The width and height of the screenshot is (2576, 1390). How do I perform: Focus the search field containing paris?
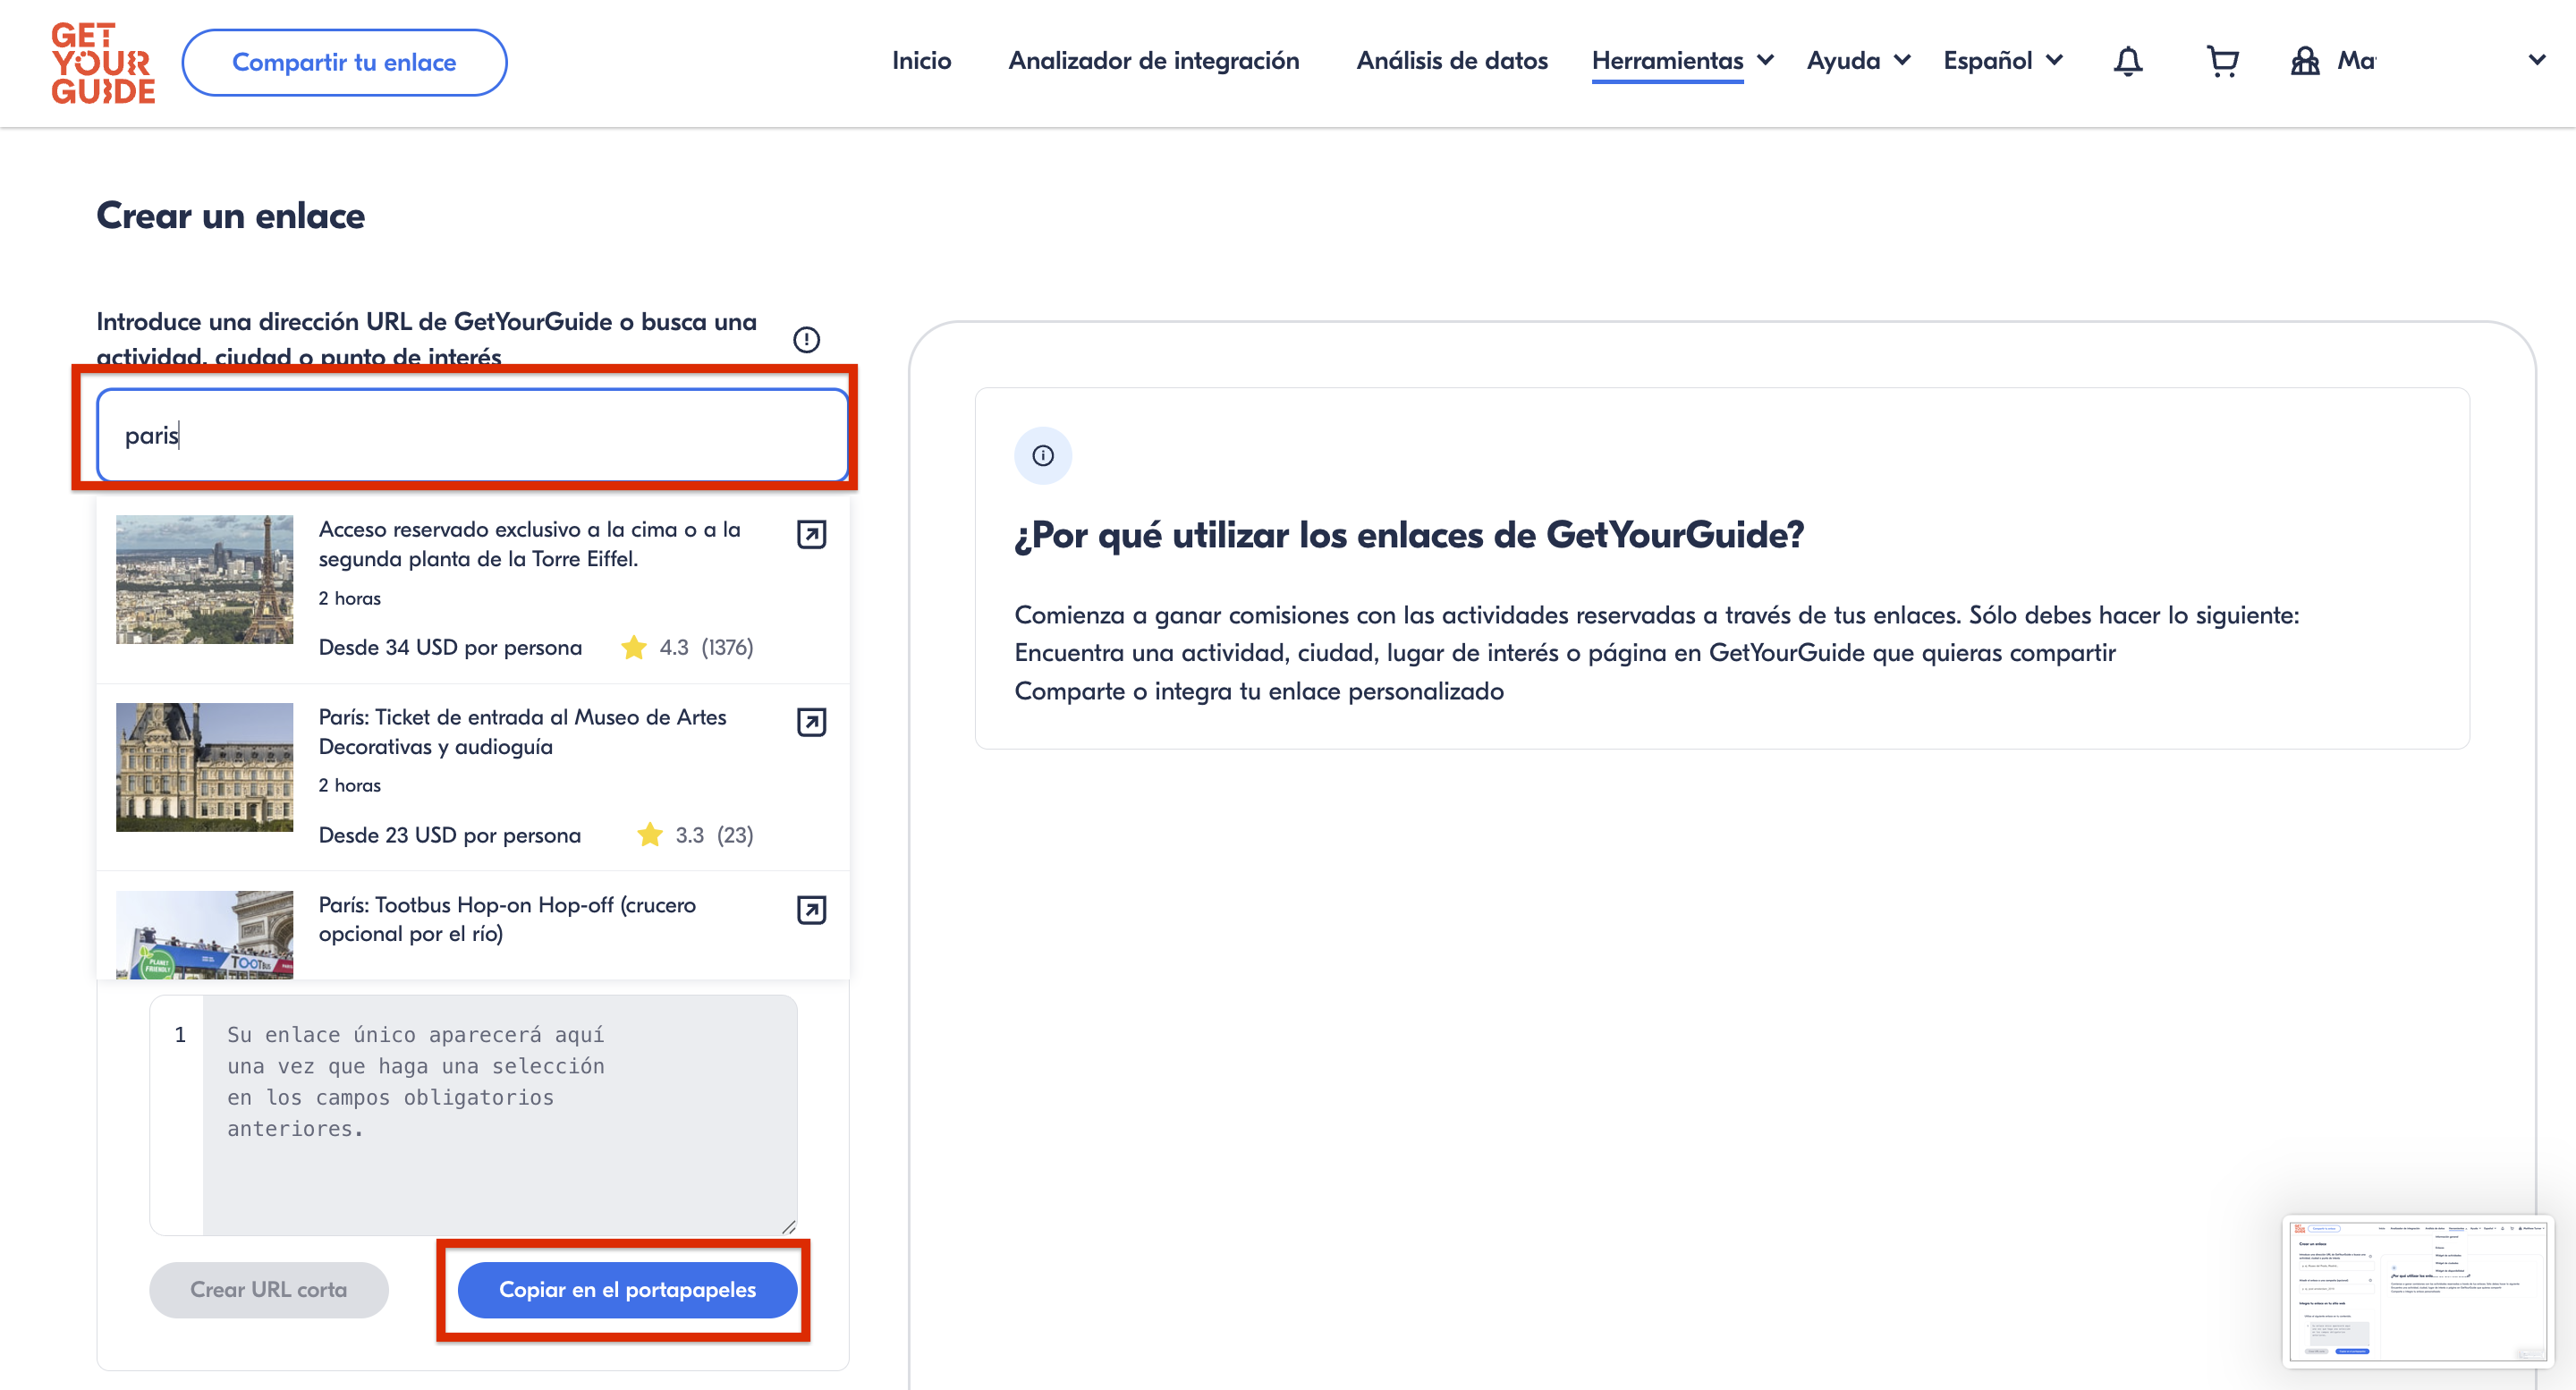click(x=472, y=435)
